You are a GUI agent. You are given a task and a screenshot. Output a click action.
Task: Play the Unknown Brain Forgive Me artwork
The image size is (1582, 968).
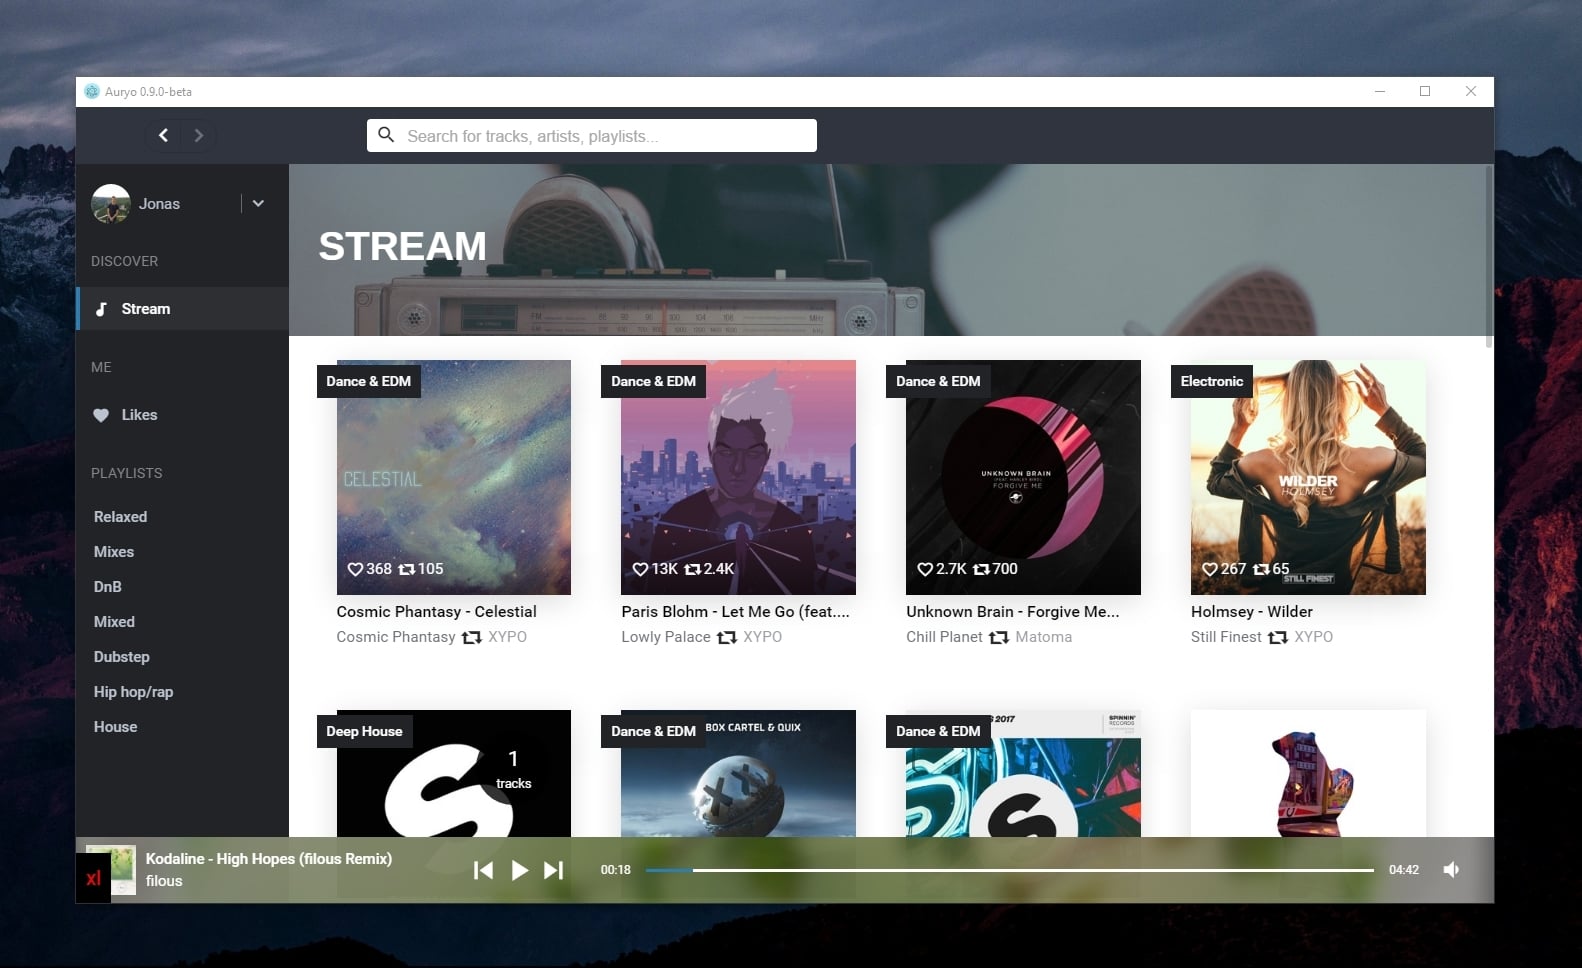point(1023,477)
